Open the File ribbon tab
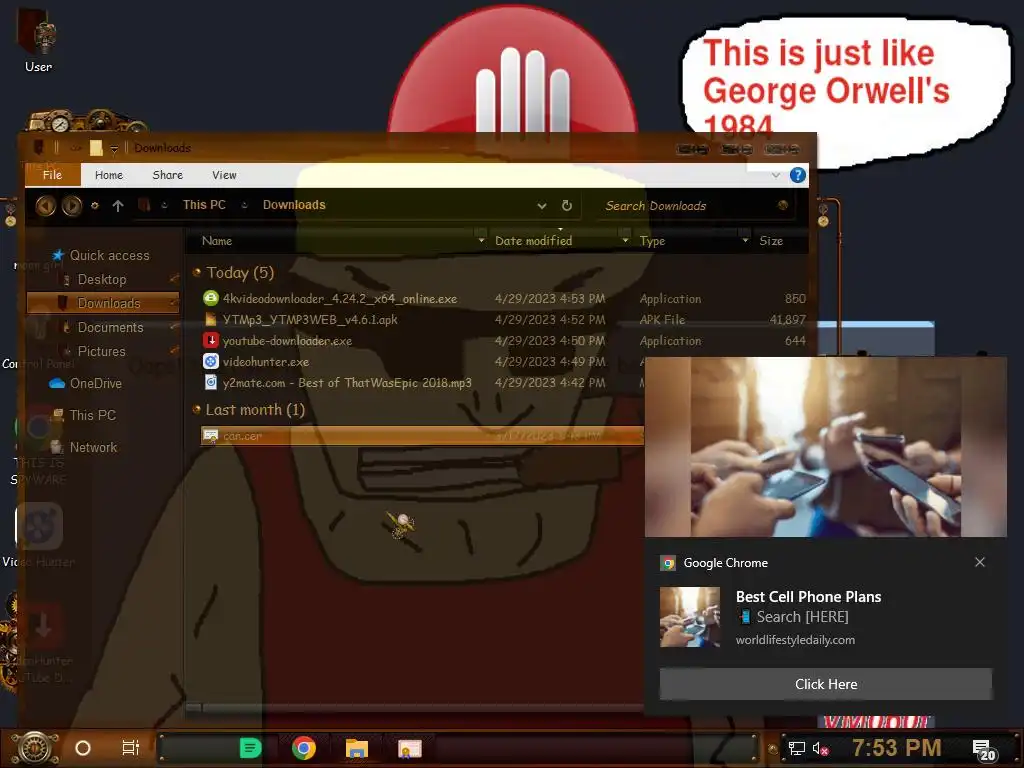 [52, 175]
